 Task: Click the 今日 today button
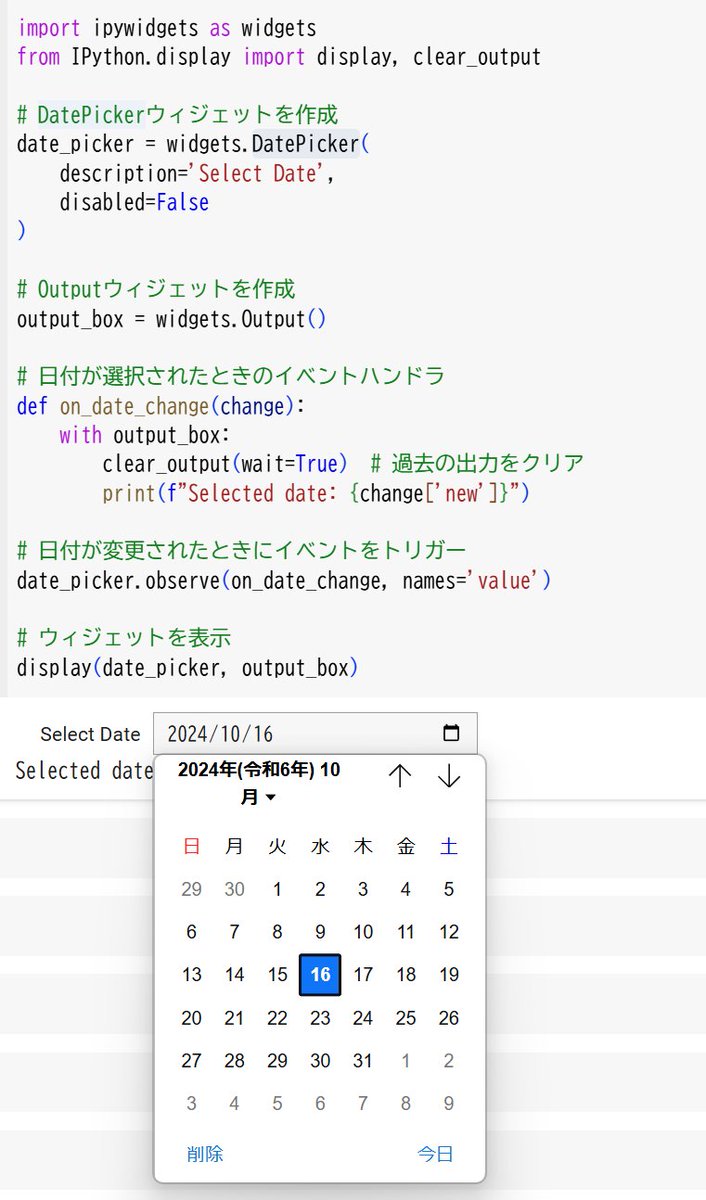point(436,1153)
